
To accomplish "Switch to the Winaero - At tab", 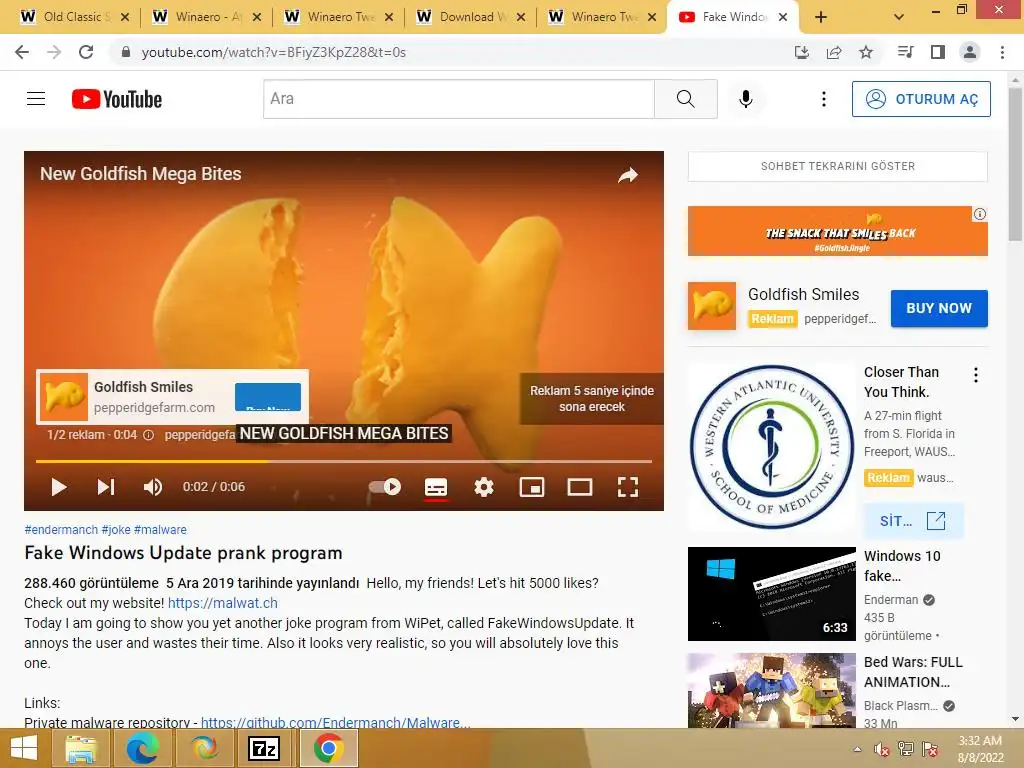I will click(x=205, y=17).
